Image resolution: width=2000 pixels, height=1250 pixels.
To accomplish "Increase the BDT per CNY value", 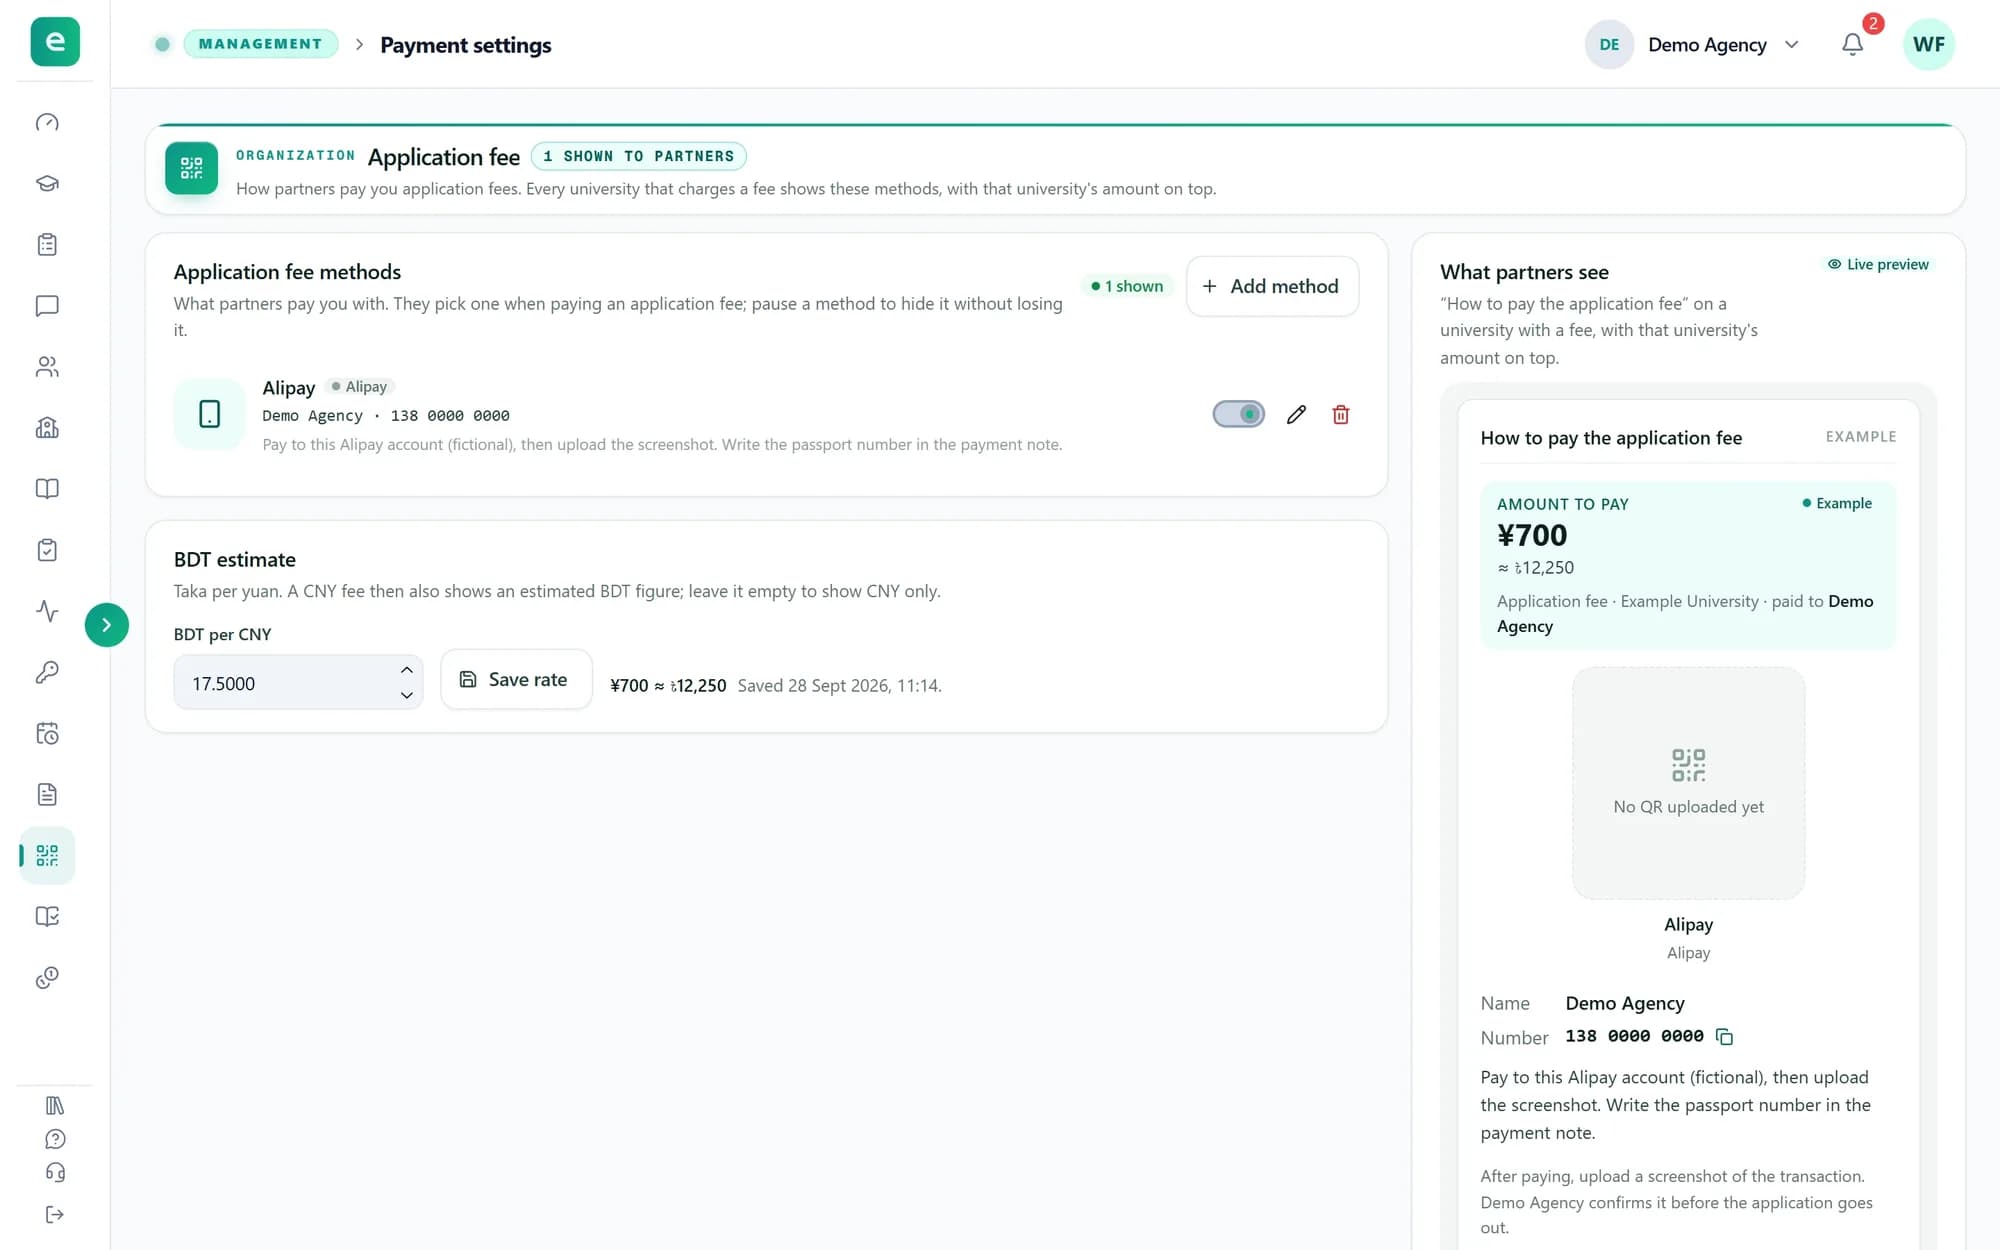I will tap(406, 670).
